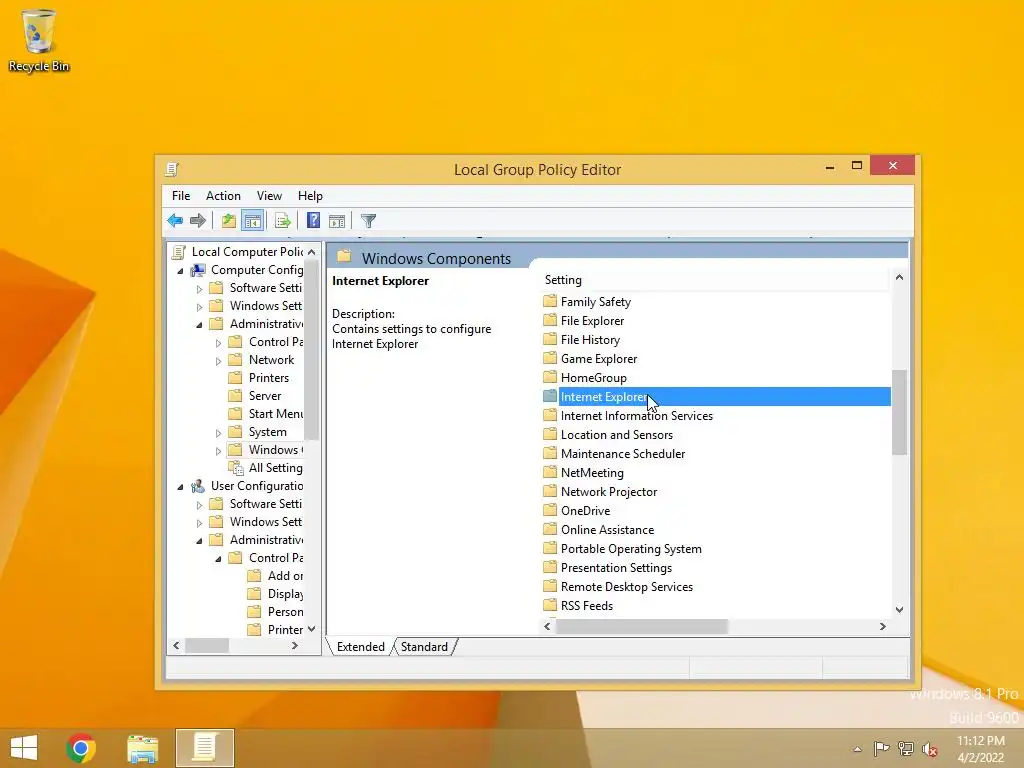Select Remote Desktop Services folder

click(x=627, y=586)
